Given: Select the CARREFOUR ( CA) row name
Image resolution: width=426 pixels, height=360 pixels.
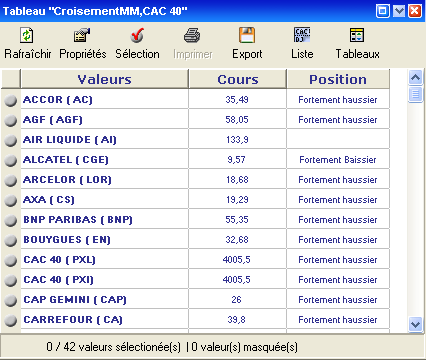Looking at the screenshot, I should tap(73, 320).
